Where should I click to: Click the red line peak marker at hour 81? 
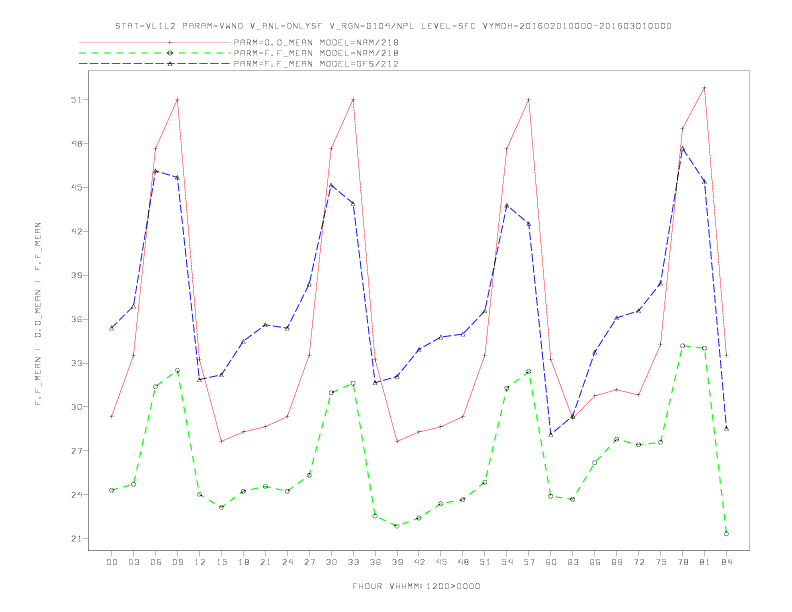click(x=705, y=87)
